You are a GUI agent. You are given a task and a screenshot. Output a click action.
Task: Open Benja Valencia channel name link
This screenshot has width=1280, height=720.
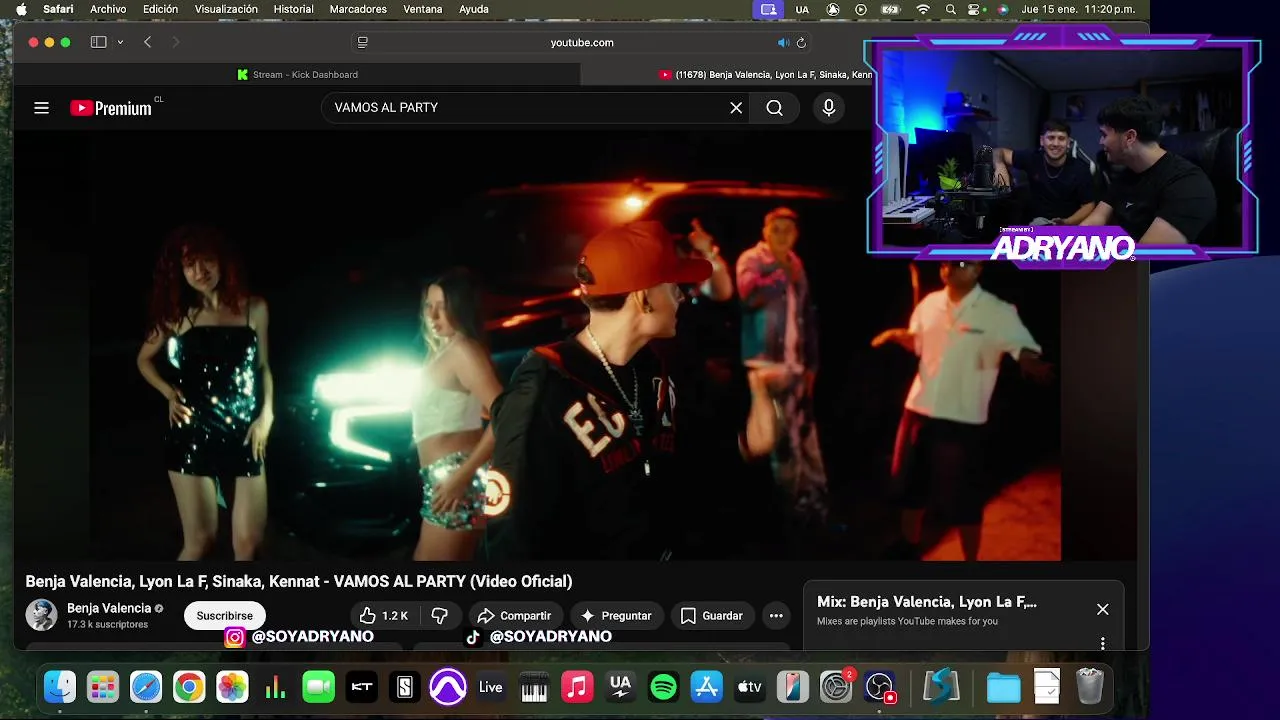tap(109, 608)
